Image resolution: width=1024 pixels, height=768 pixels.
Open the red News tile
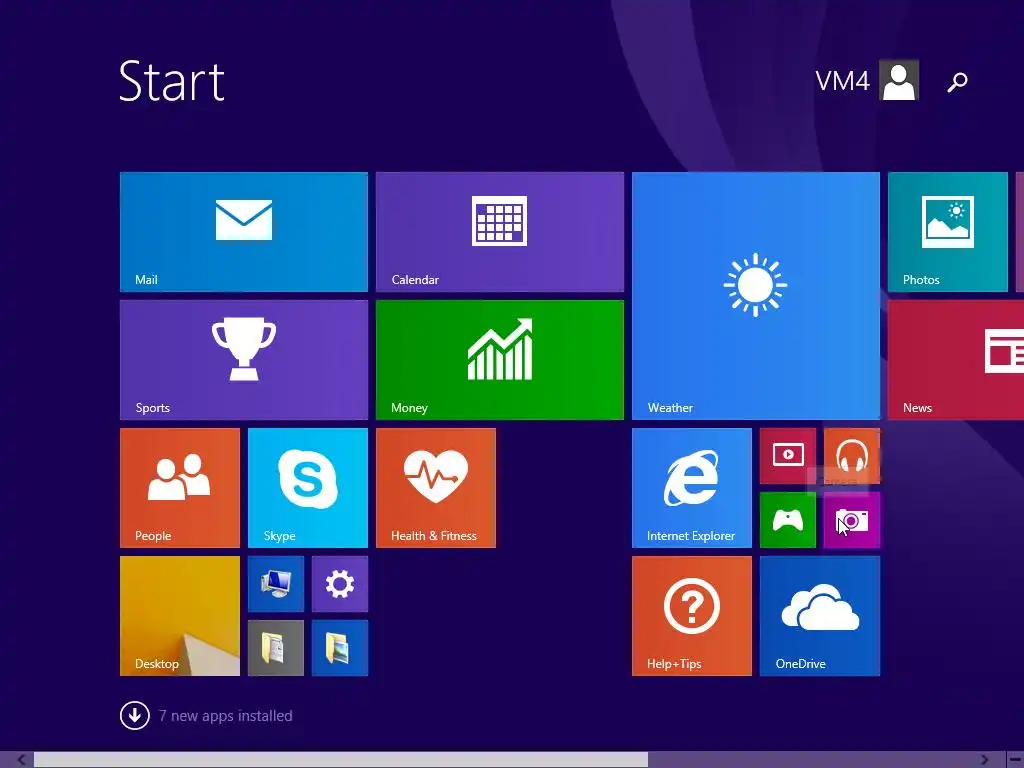coord(956,360)
